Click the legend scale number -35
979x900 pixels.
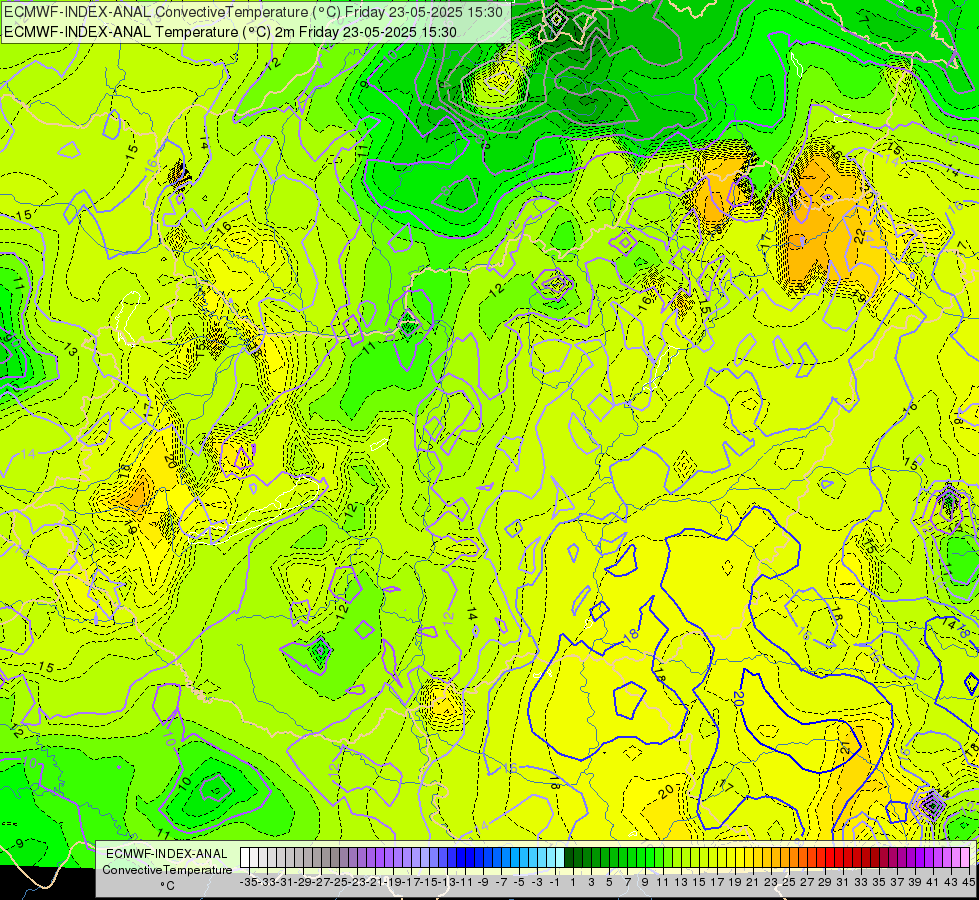[248, 882]
